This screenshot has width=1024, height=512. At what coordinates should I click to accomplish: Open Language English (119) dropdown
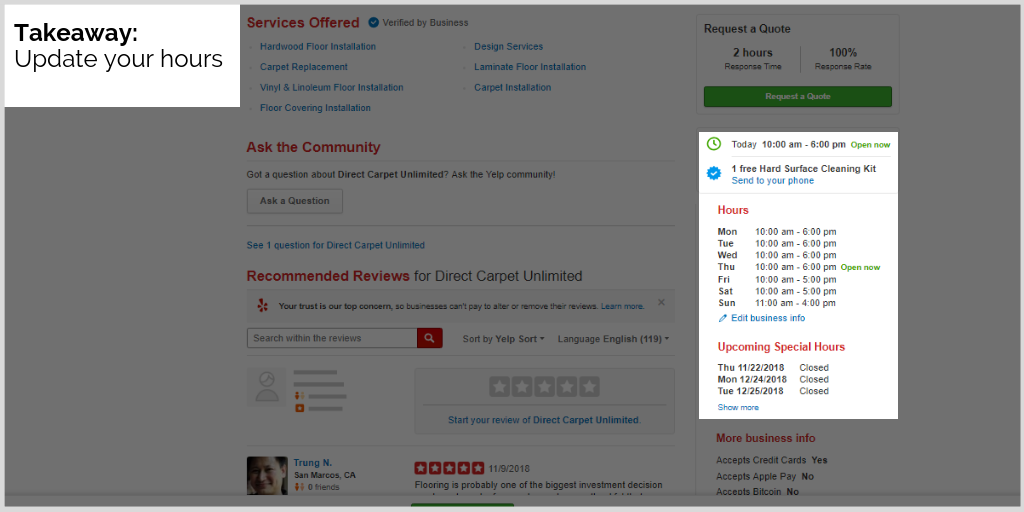613,339
